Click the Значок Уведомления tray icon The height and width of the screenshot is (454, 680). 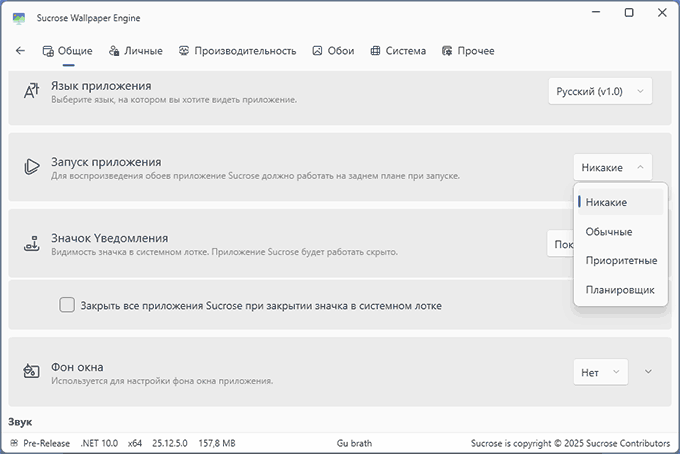point(30,244)
